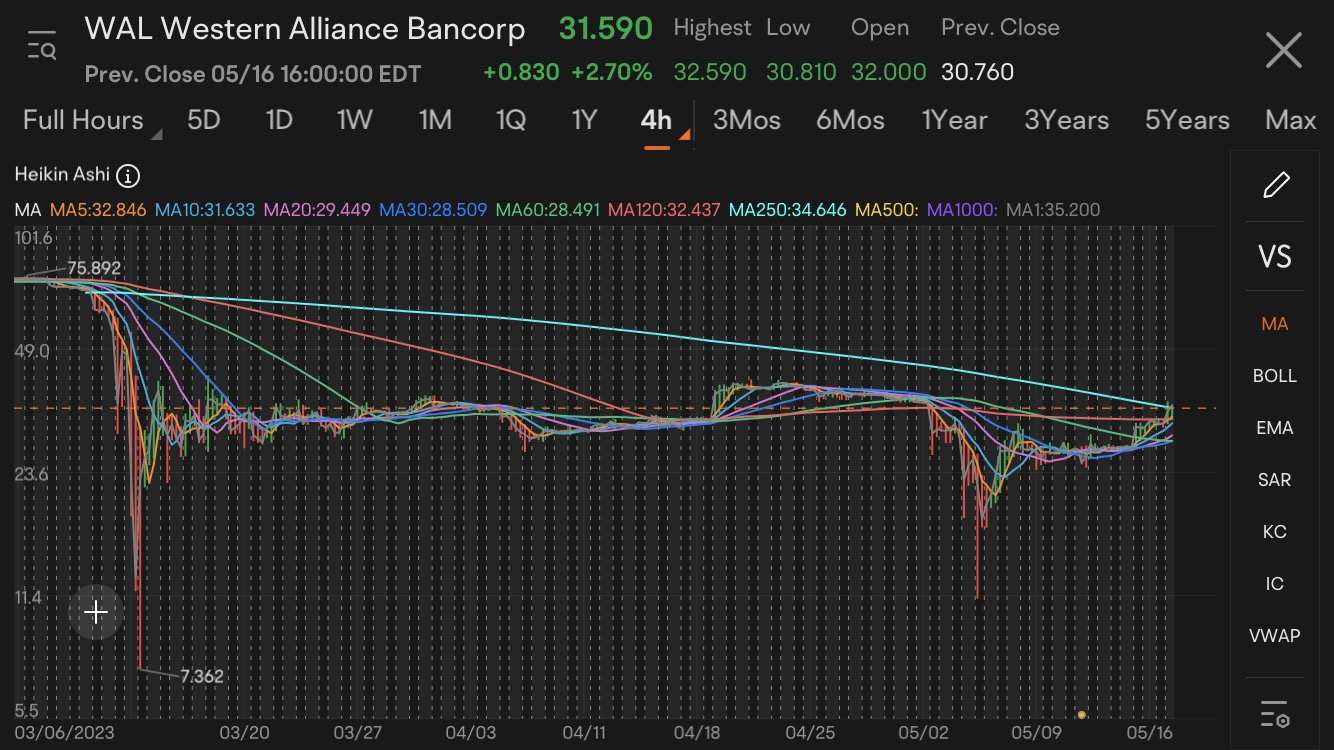The height and width of the screenshot is (750, 1334).
Task: Set chart range to 6Mos
Action: pos(850,121)
